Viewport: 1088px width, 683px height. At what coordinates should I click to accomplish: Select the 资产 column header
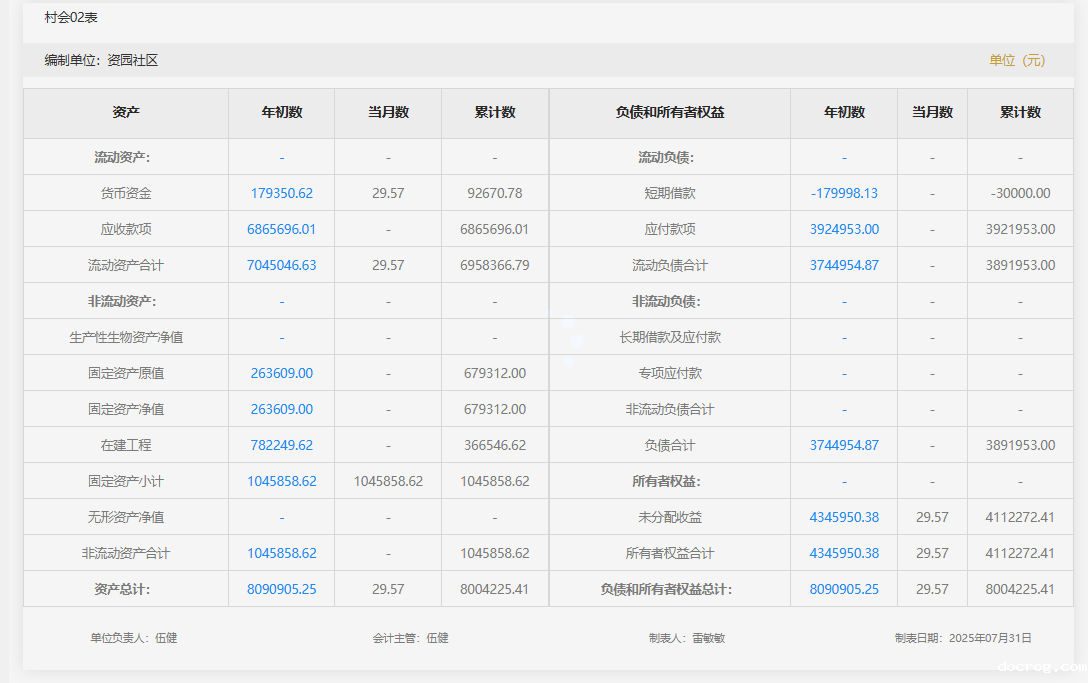(x=126, y=112)
